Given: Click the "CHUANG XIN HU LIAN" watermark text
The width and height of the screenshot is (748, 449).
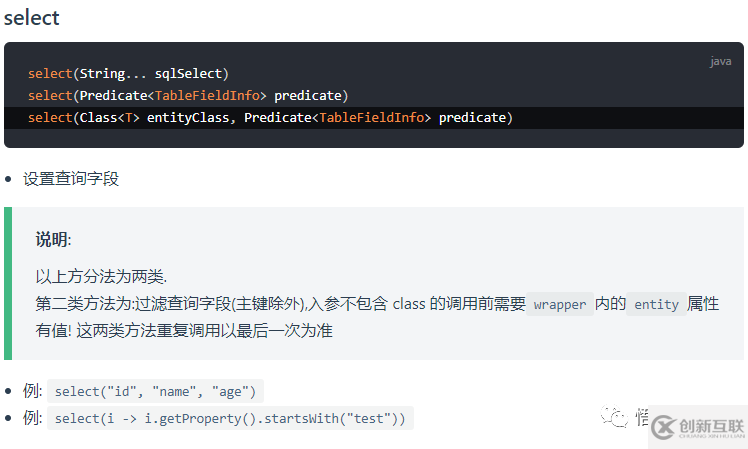Looking at the screenshot, I should (711, 436).
